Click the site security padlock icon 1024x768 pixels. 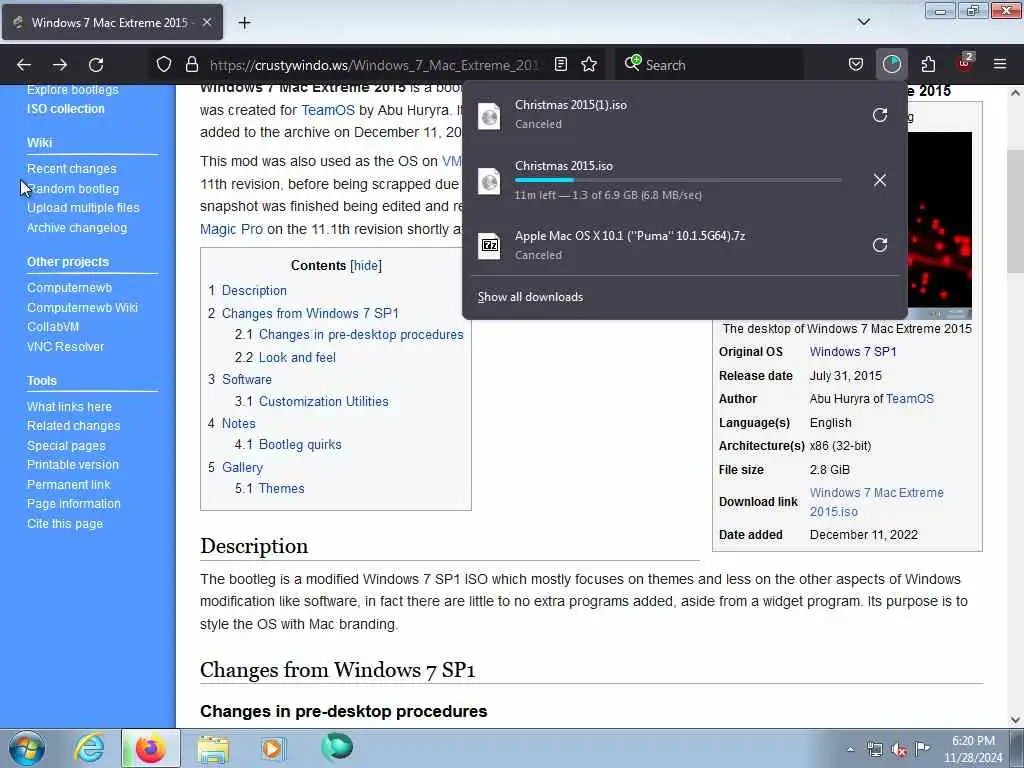click(191, 64)
